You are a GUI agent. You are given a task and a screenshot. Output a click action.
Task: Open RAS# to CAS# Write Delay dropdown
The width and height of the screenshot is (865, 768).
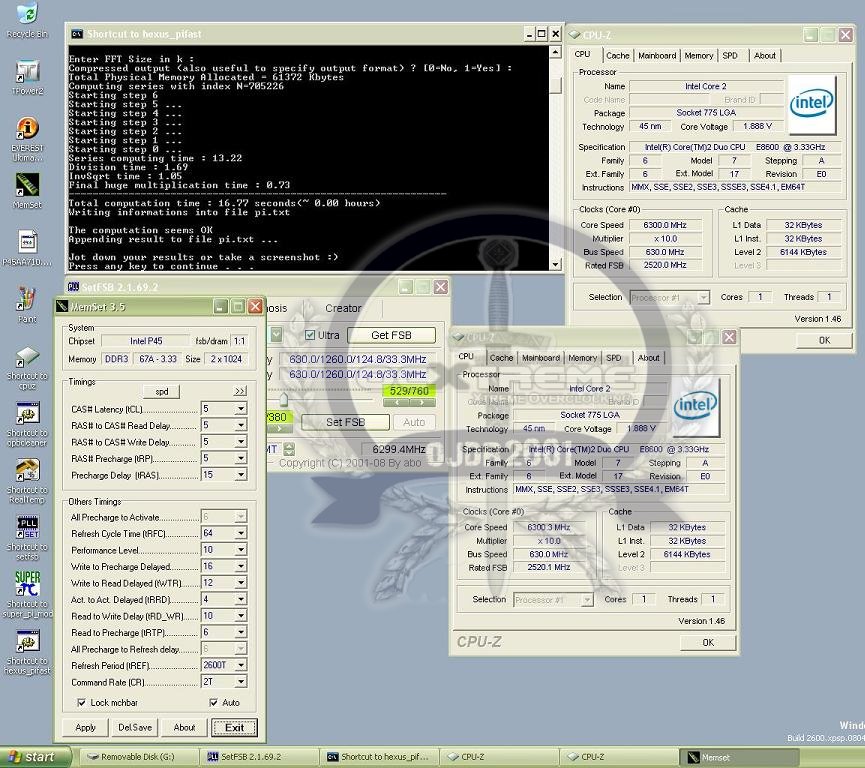pos(241,442)
